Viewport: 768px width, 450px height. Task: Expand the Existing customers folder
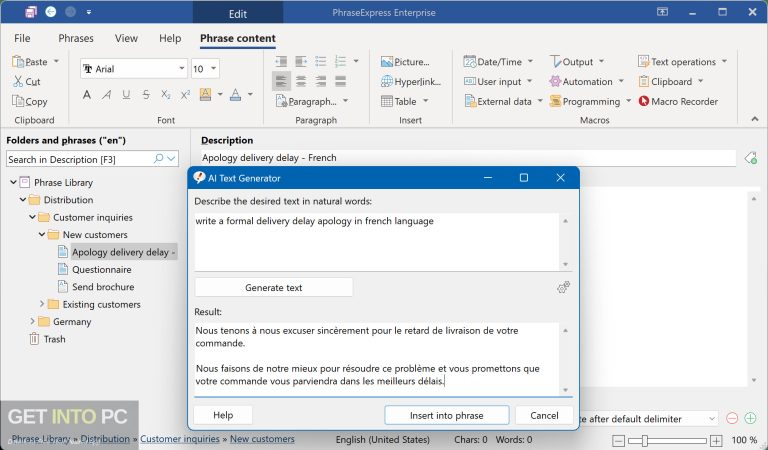coord(43,304)
